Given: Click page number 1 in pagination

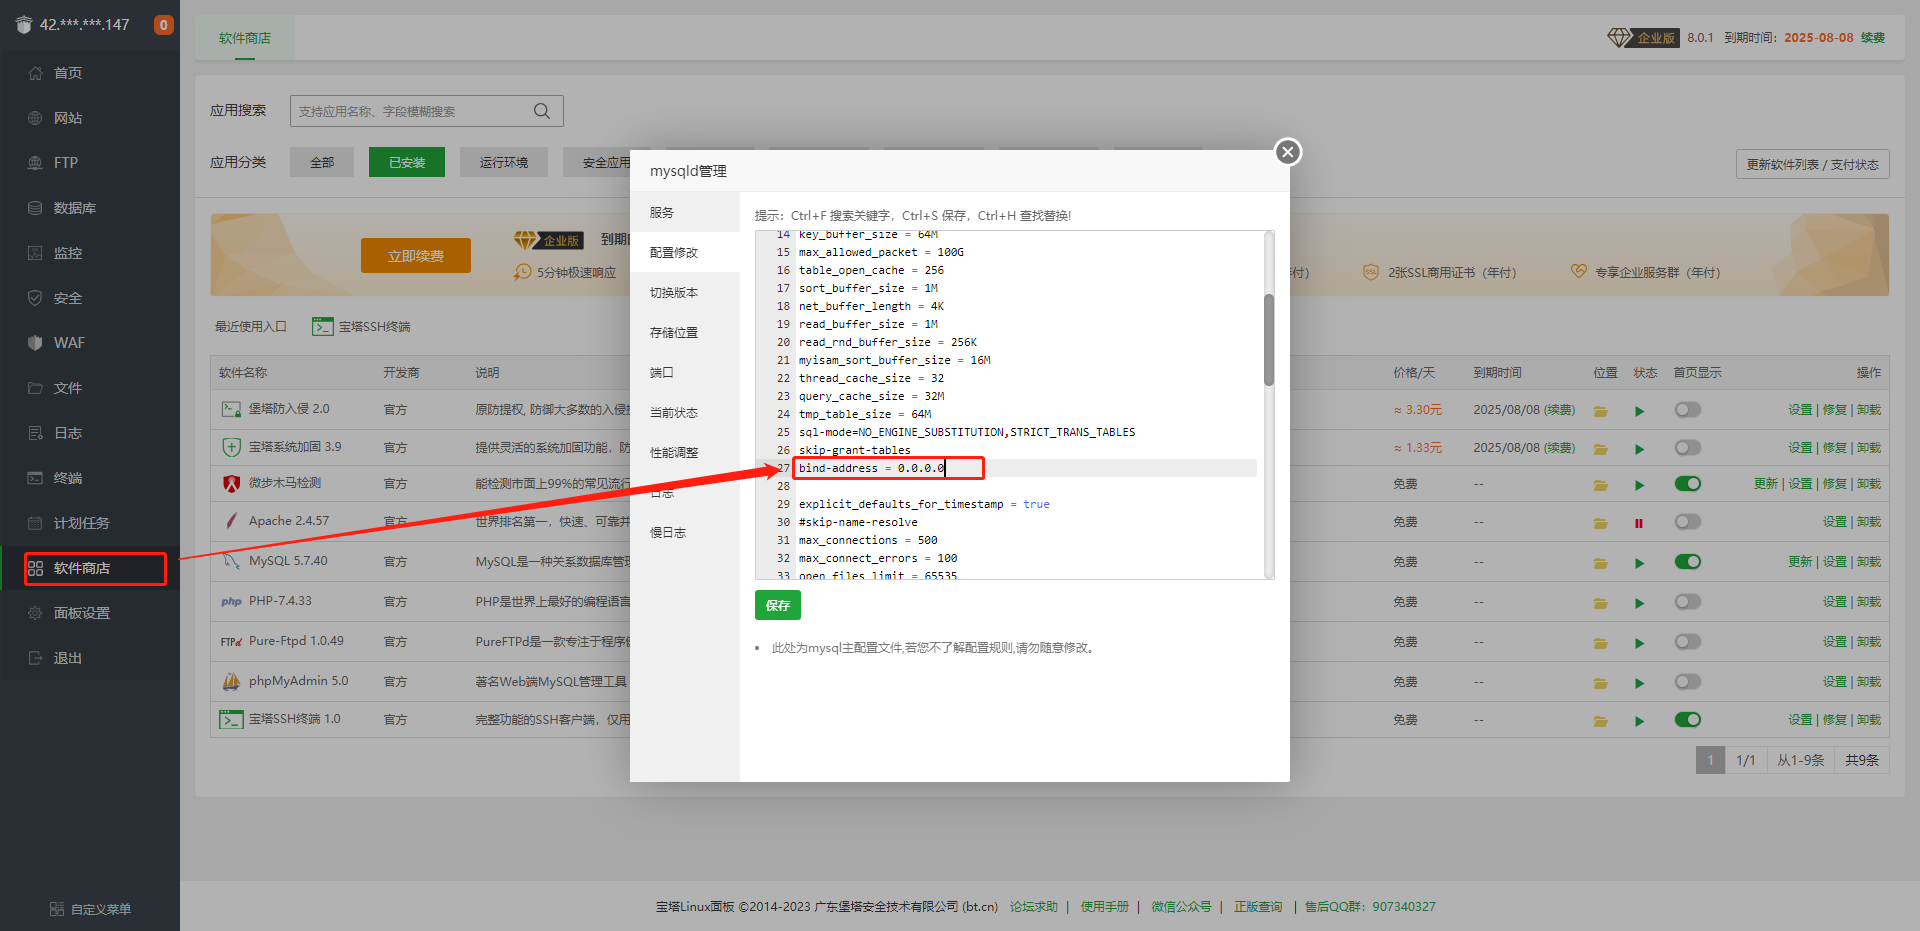Looking at the screenshot, I should click(1710, 760).
